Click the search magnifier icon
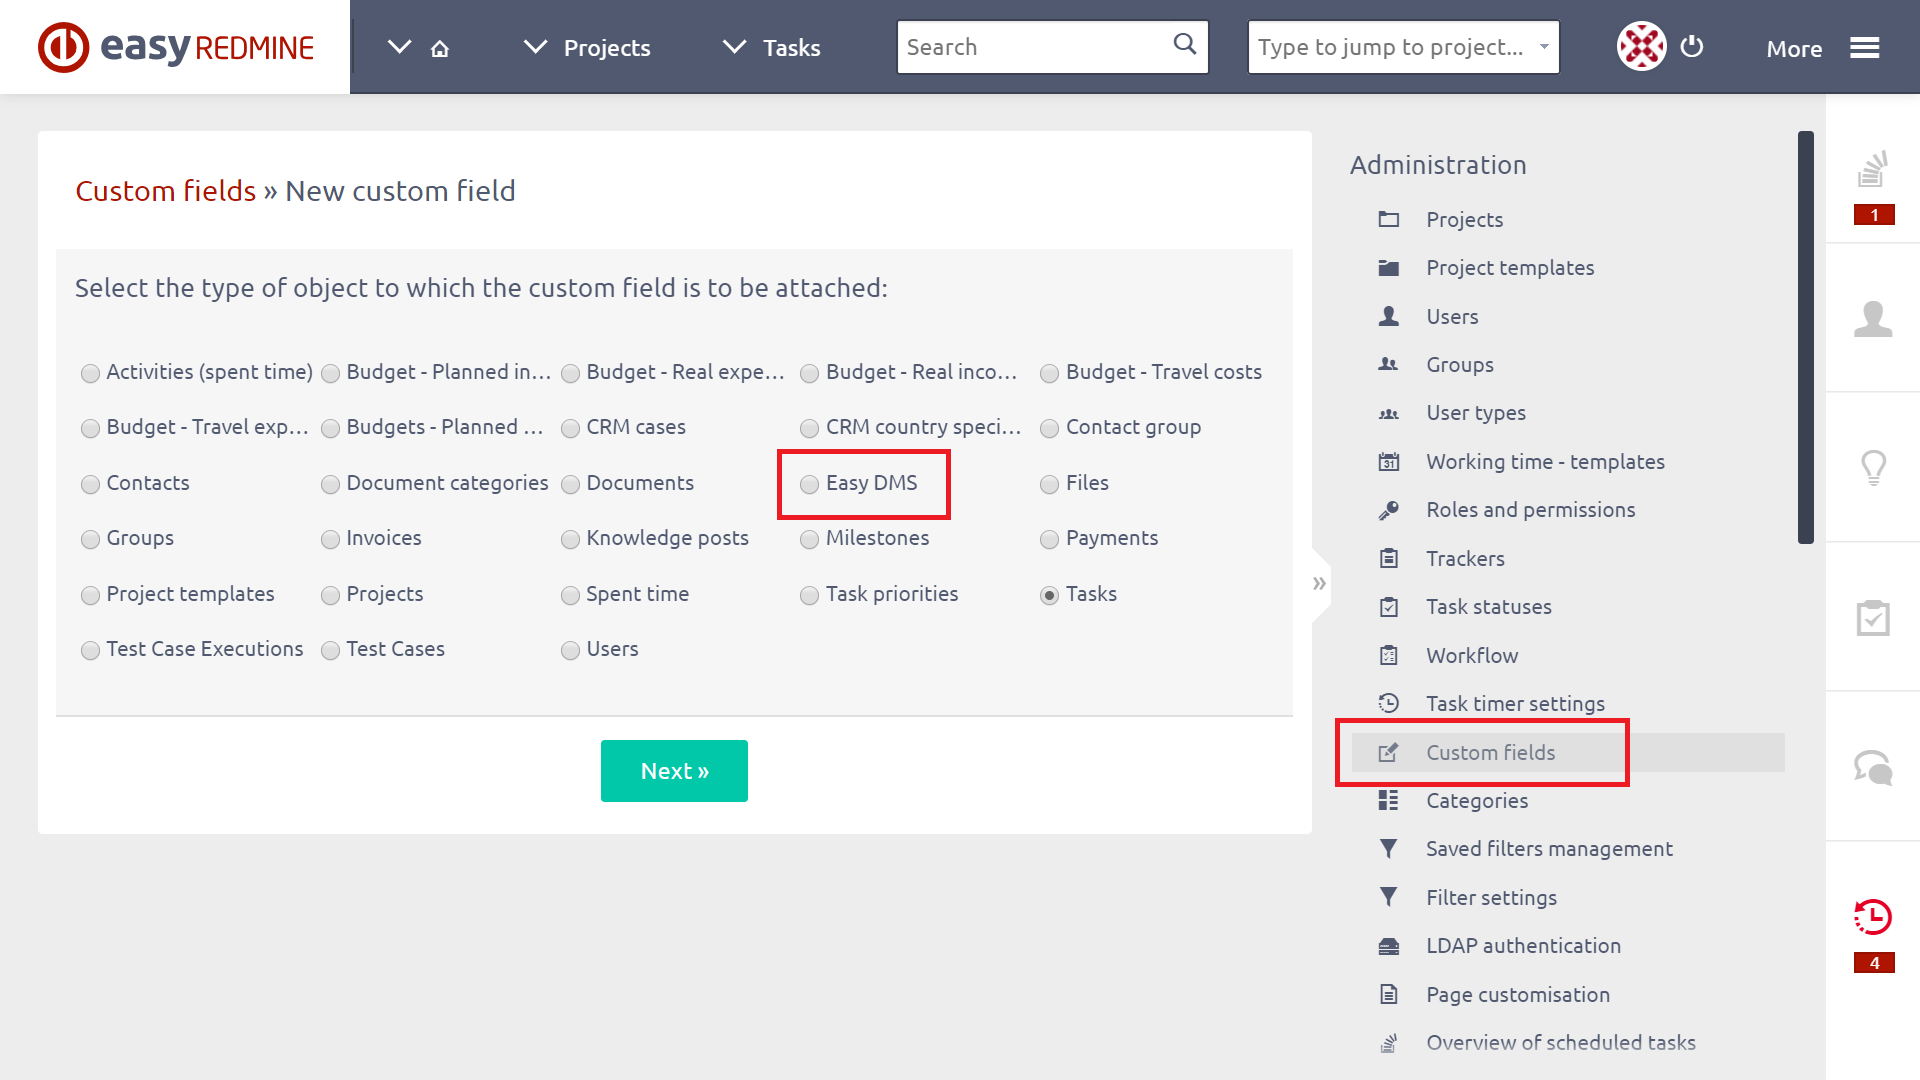This screenshot has width=1920, height=1080. [x=1184, y=44]
